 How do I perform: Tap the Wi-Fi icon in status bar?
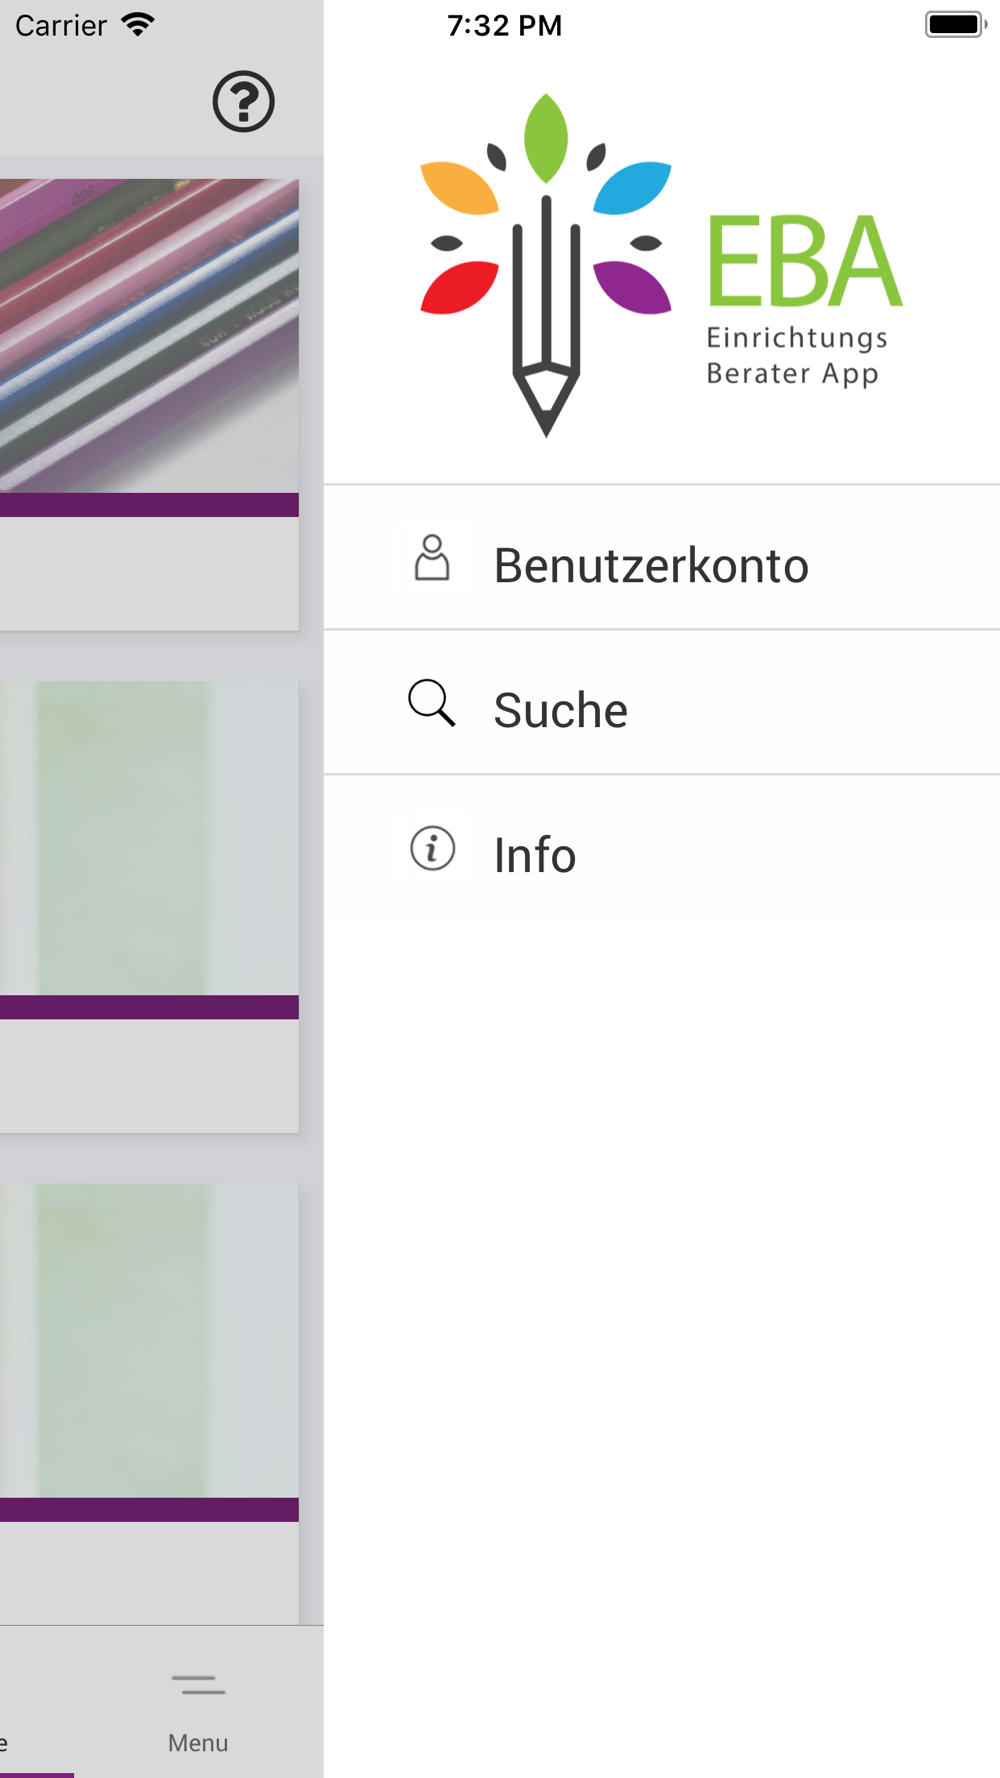pyautogui.click(x=138, y=25)
